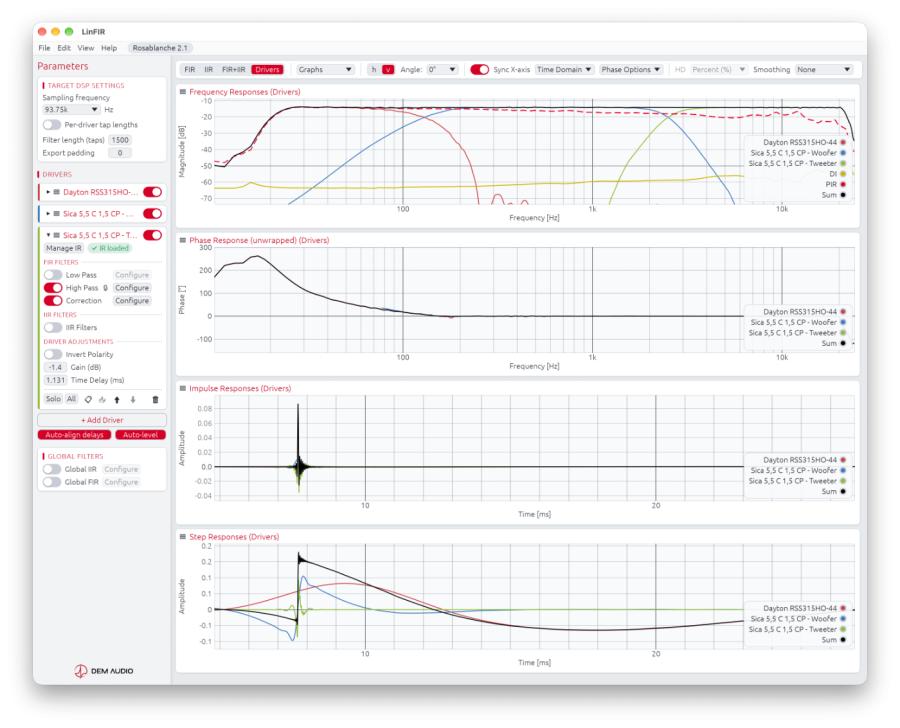This screenshot has width=900, height=728.
Task: Open the Sampling frequency 93.75k dropdown
Action: pos(71,110)
